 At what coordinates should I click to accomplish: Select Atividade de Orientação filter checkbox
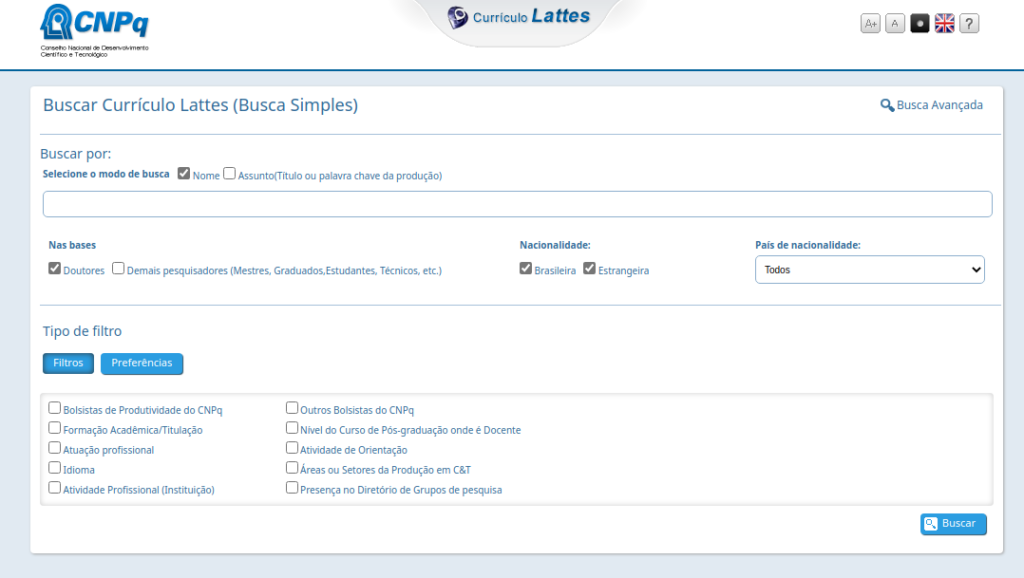coord(292,448)
